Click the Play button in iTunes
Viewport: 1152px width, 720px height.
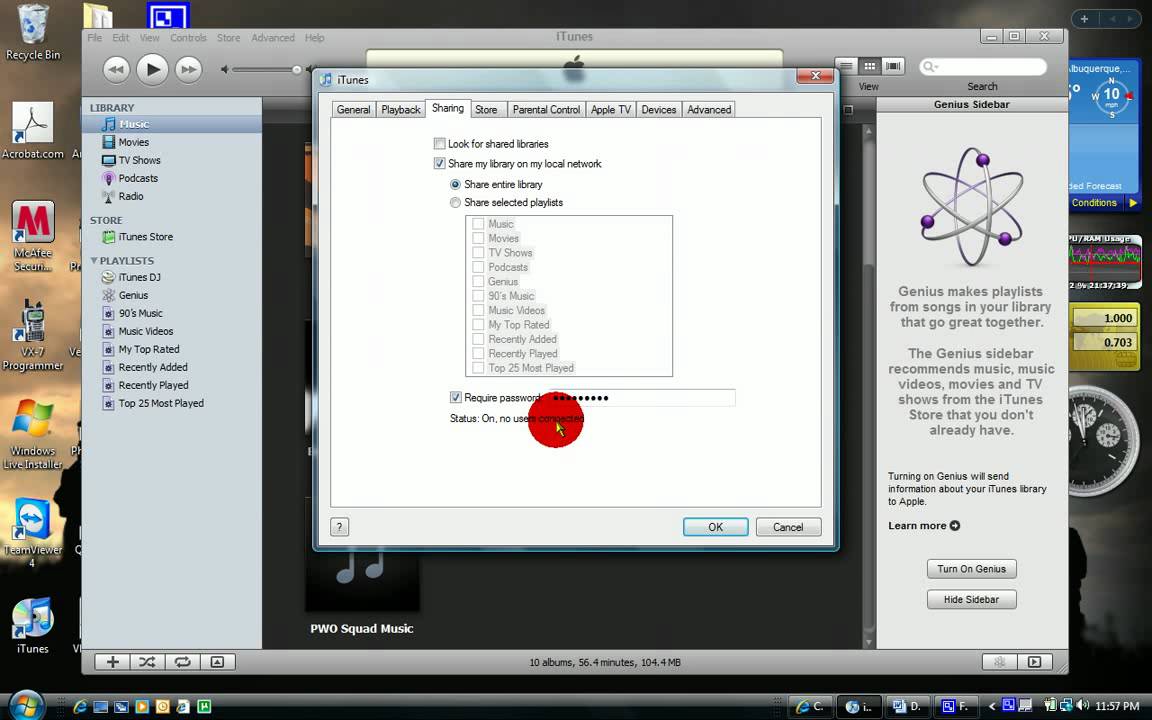(152, 70)
